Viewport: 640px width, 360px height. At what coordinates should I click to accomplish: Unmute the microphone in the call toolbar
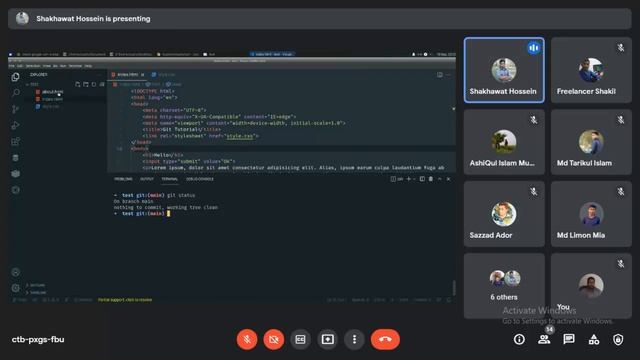(247, 339)
